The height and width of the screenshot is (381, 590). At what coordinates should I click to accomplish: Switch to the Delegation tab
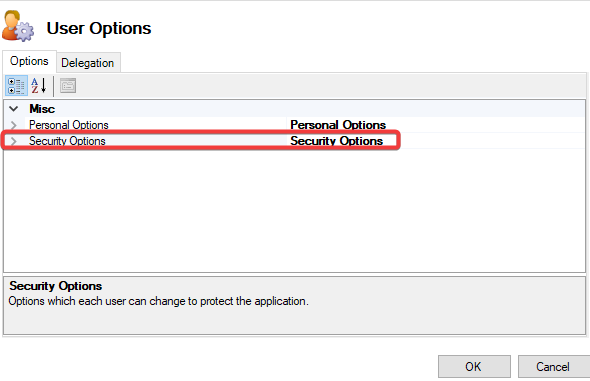tap(88, 63)
